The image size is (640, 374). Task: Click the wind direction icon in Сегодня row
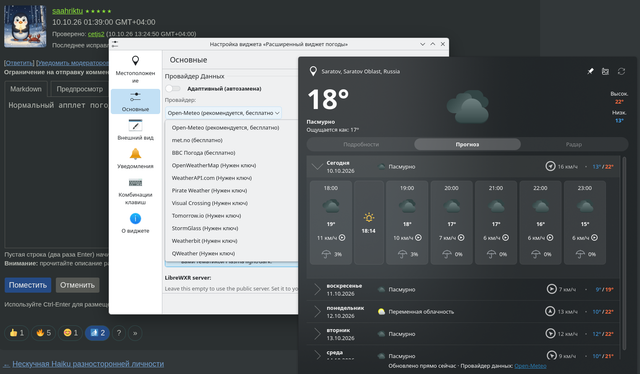(x=550, y=166)
